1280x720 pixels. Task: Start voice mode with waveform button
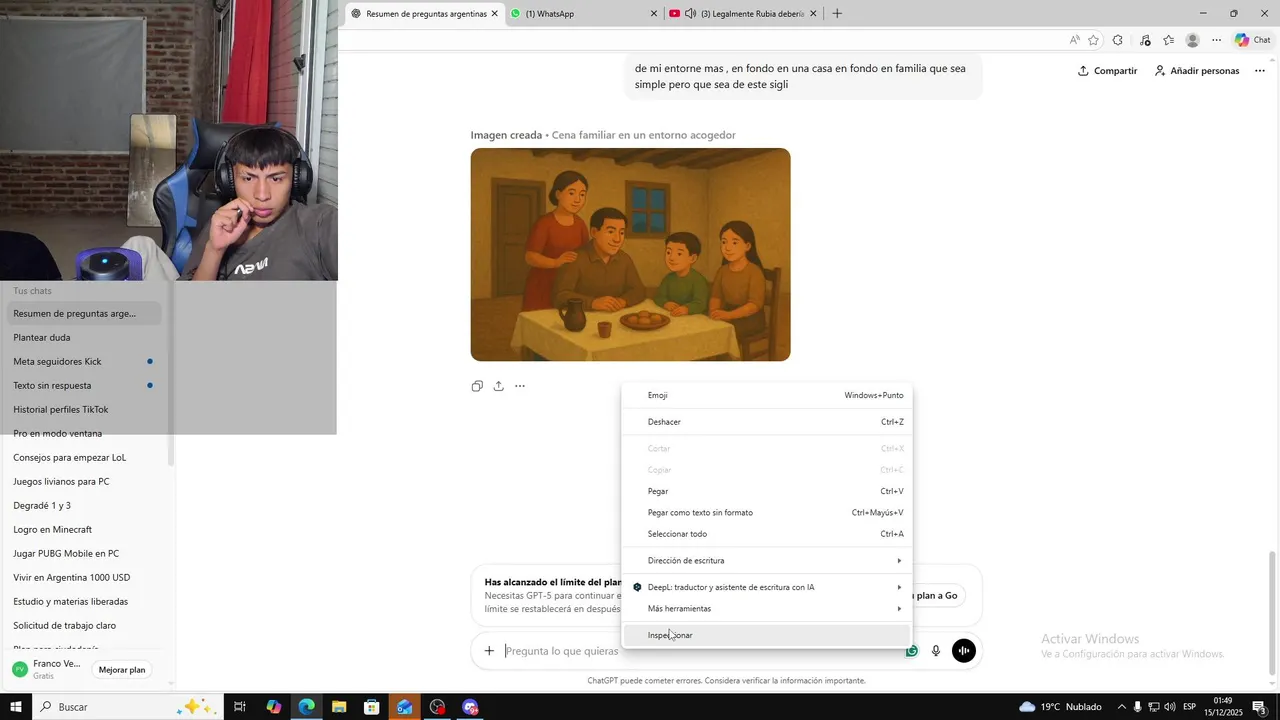964,651
